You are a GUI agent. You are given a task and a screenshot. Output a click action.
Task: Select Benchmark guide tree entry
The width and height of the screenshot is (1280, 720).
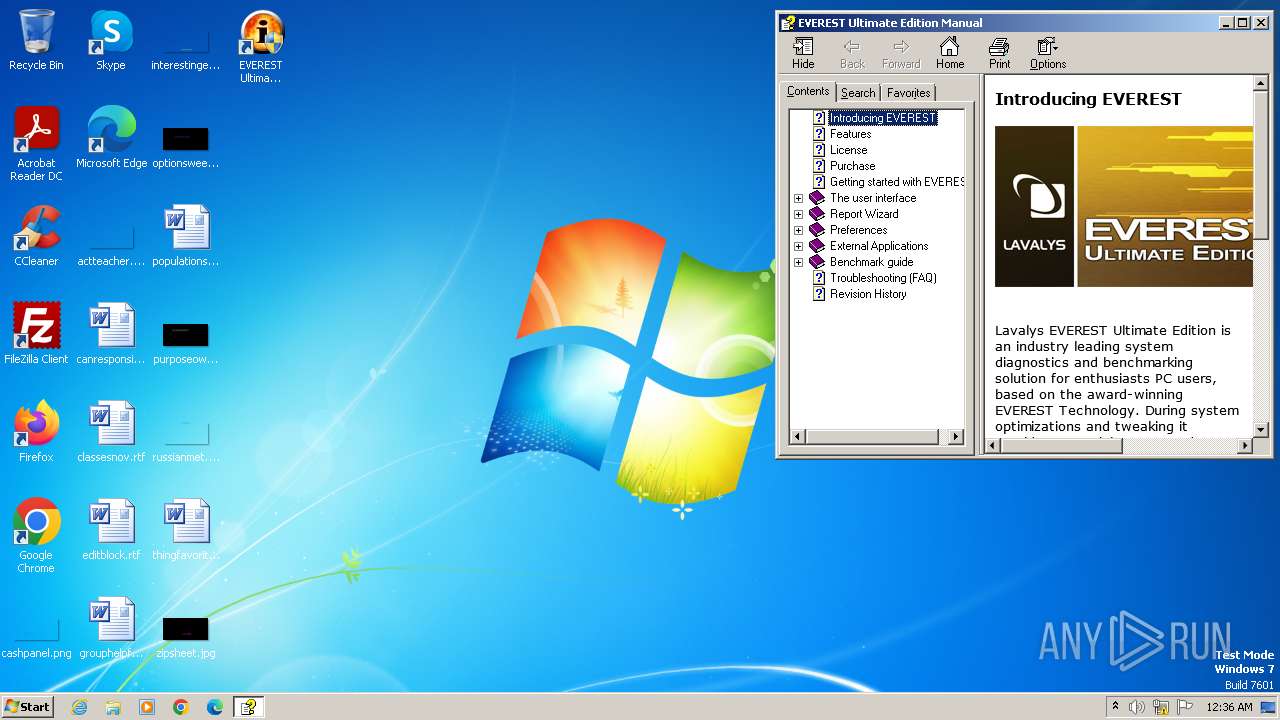[x=871, y=262]
